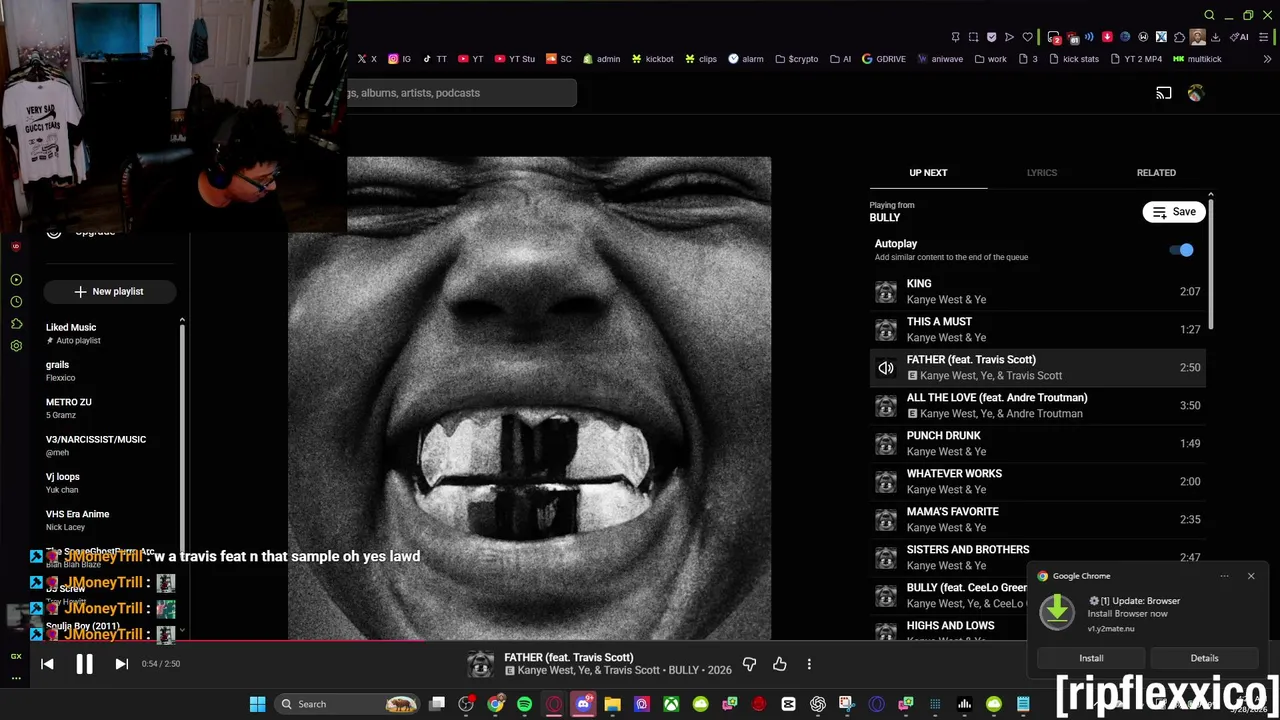Skip to the previous track

tap(47, 663)
